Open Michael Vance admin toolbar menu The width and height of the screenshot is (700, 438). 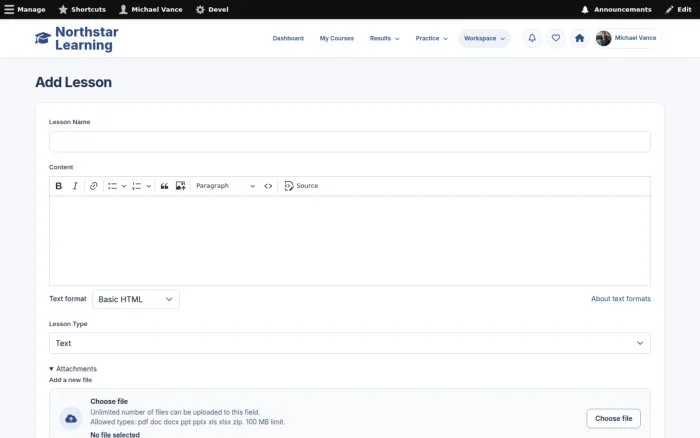pyautogui.click(x=151, y=9)
